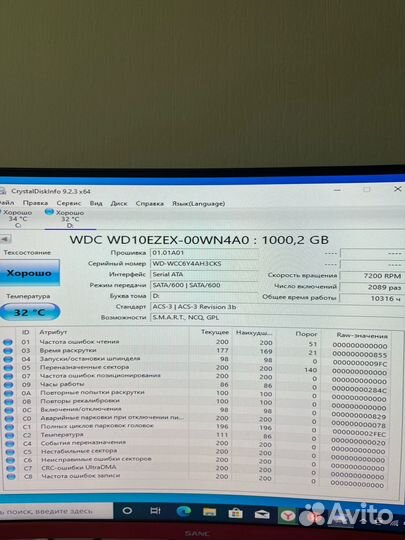Open Cortana circle icon on taskbar

click(127, 511)
